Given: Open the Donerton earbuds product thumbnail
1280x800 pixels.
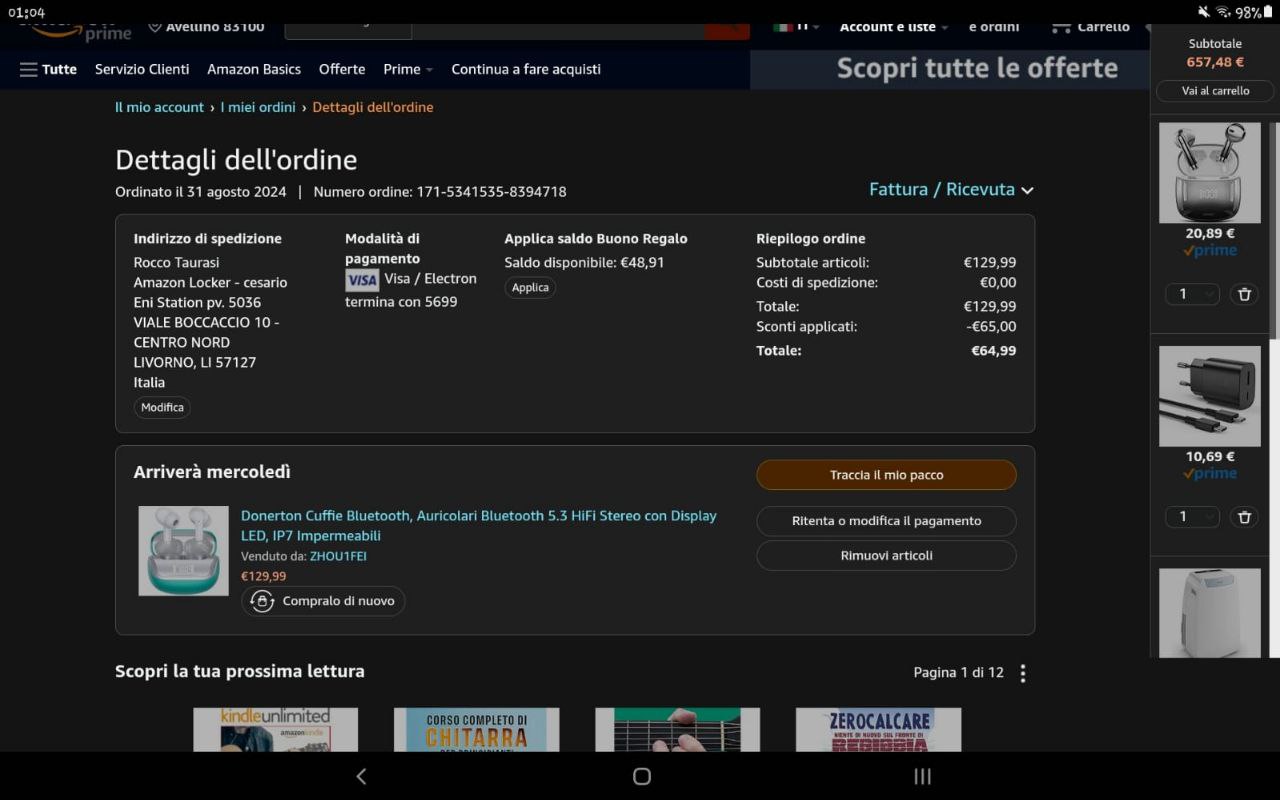Looking at the screenshot, I should click(x=183, y=551).
